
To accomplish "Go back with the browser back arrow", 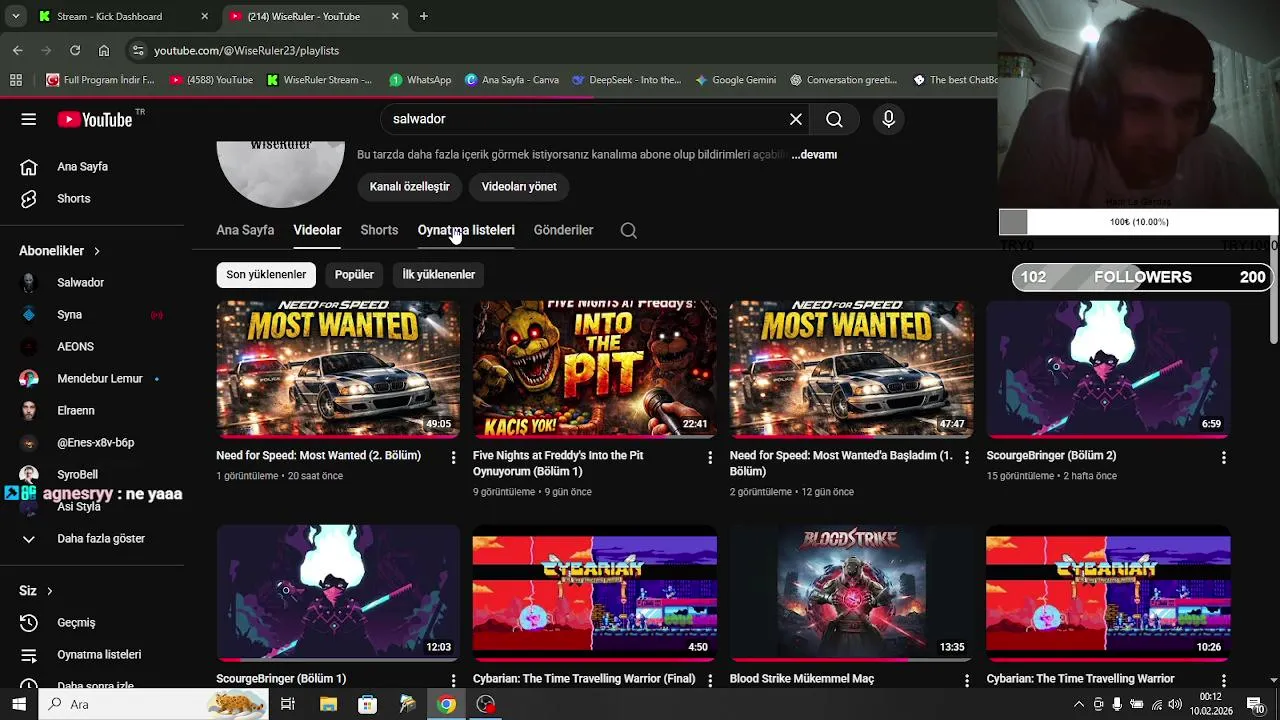I will [17, 50].
